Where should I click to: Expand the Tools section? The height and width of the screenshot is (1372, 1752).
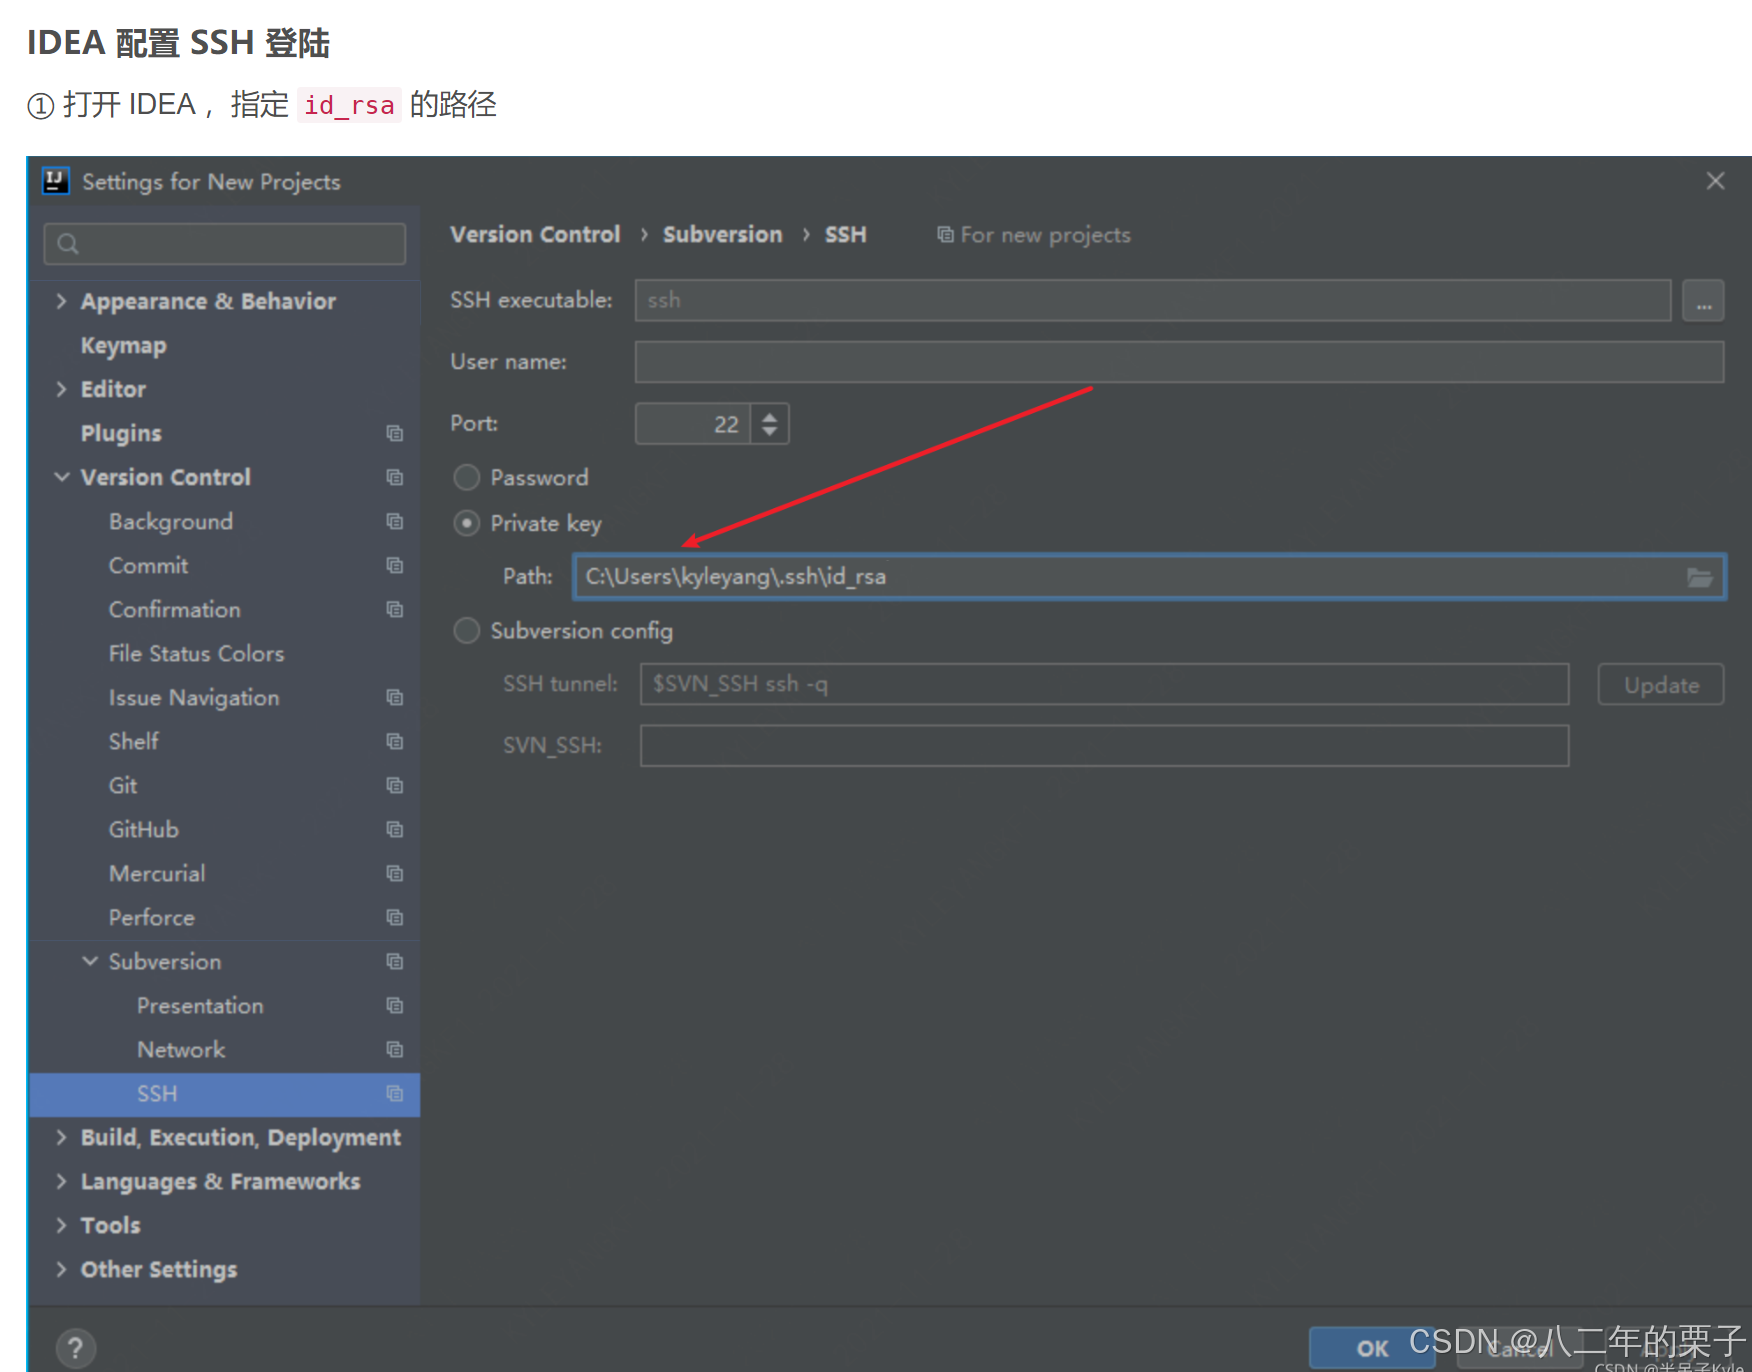[62, 1225]
